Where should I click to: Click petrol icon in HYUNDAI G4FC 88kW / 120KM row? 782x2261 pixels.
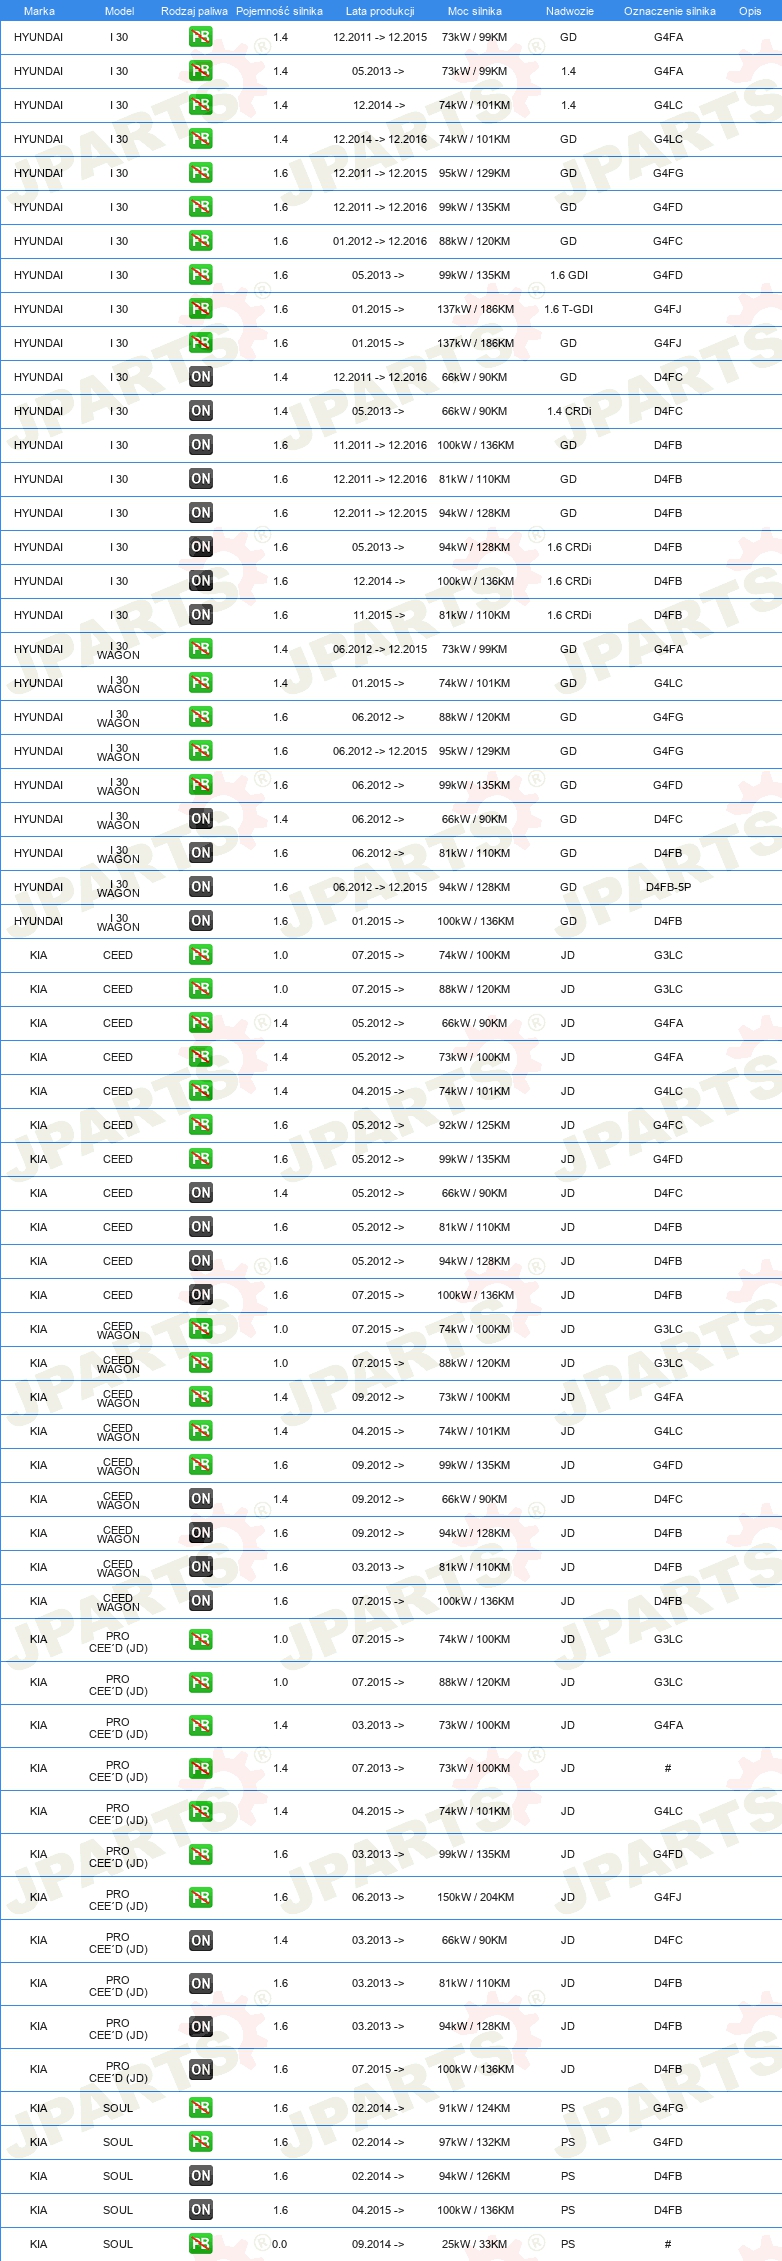pos(201,241)
